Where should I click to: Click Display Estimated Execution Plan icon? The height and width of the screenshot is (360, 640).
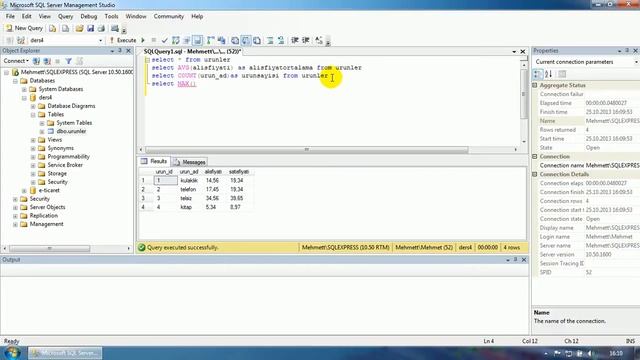176,40
